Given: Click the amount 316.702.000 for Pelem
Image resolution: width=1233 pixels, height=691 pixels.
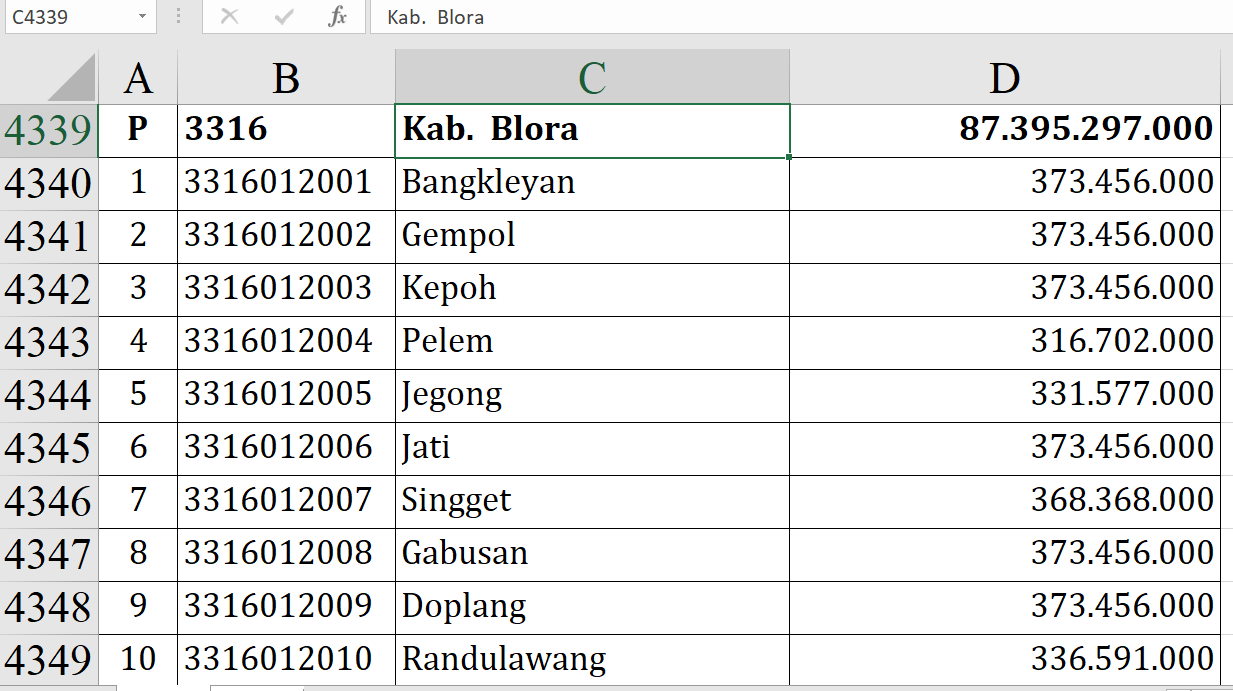Looking at the screenshot, I should (x=1004, y=342).
